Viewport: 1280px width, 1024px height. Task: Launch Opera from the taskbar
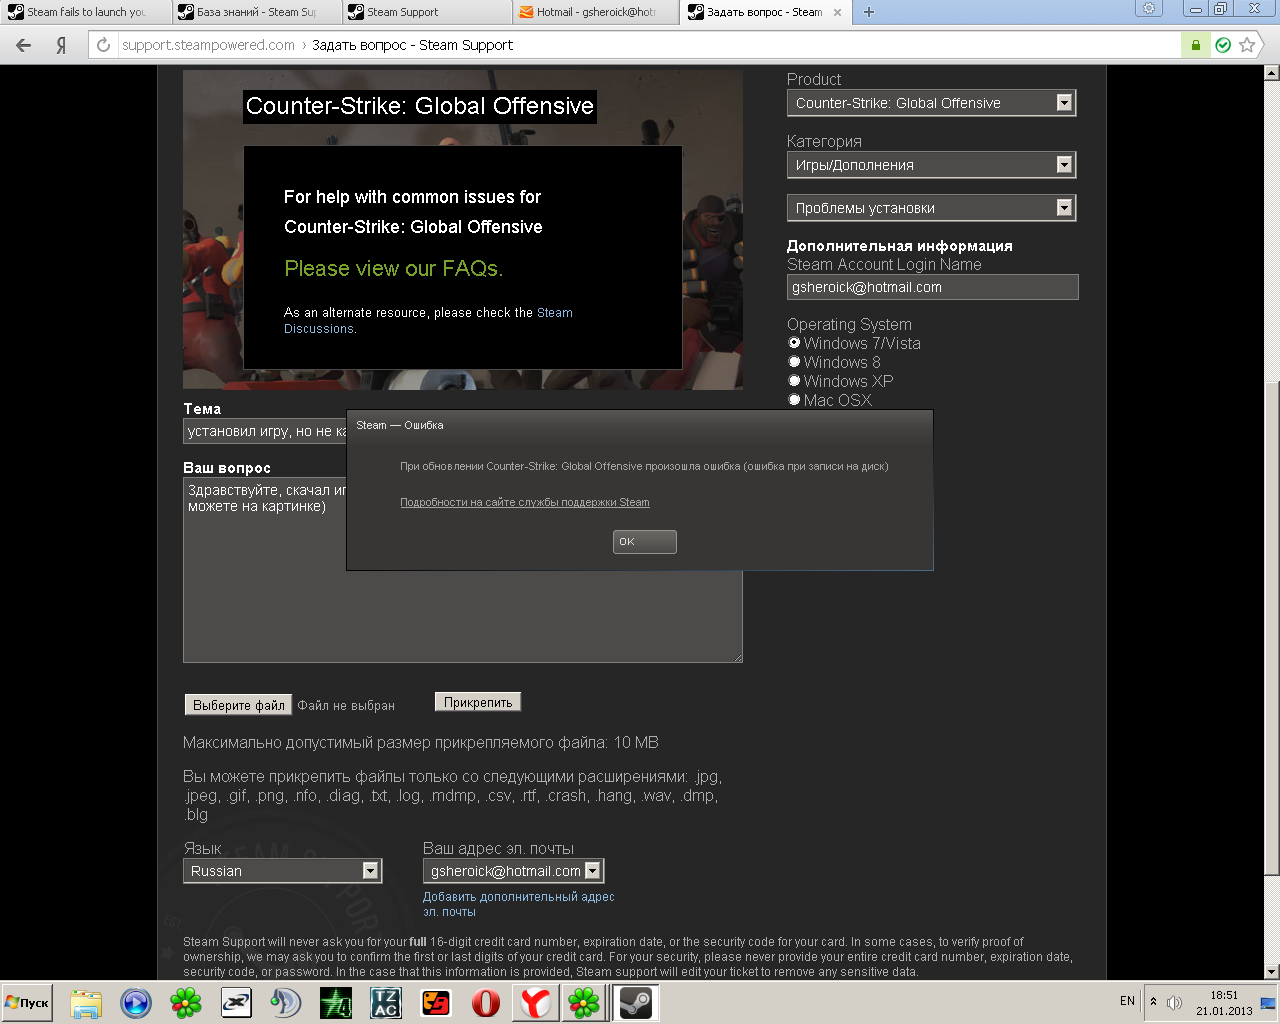click(x=486, y=1002)
